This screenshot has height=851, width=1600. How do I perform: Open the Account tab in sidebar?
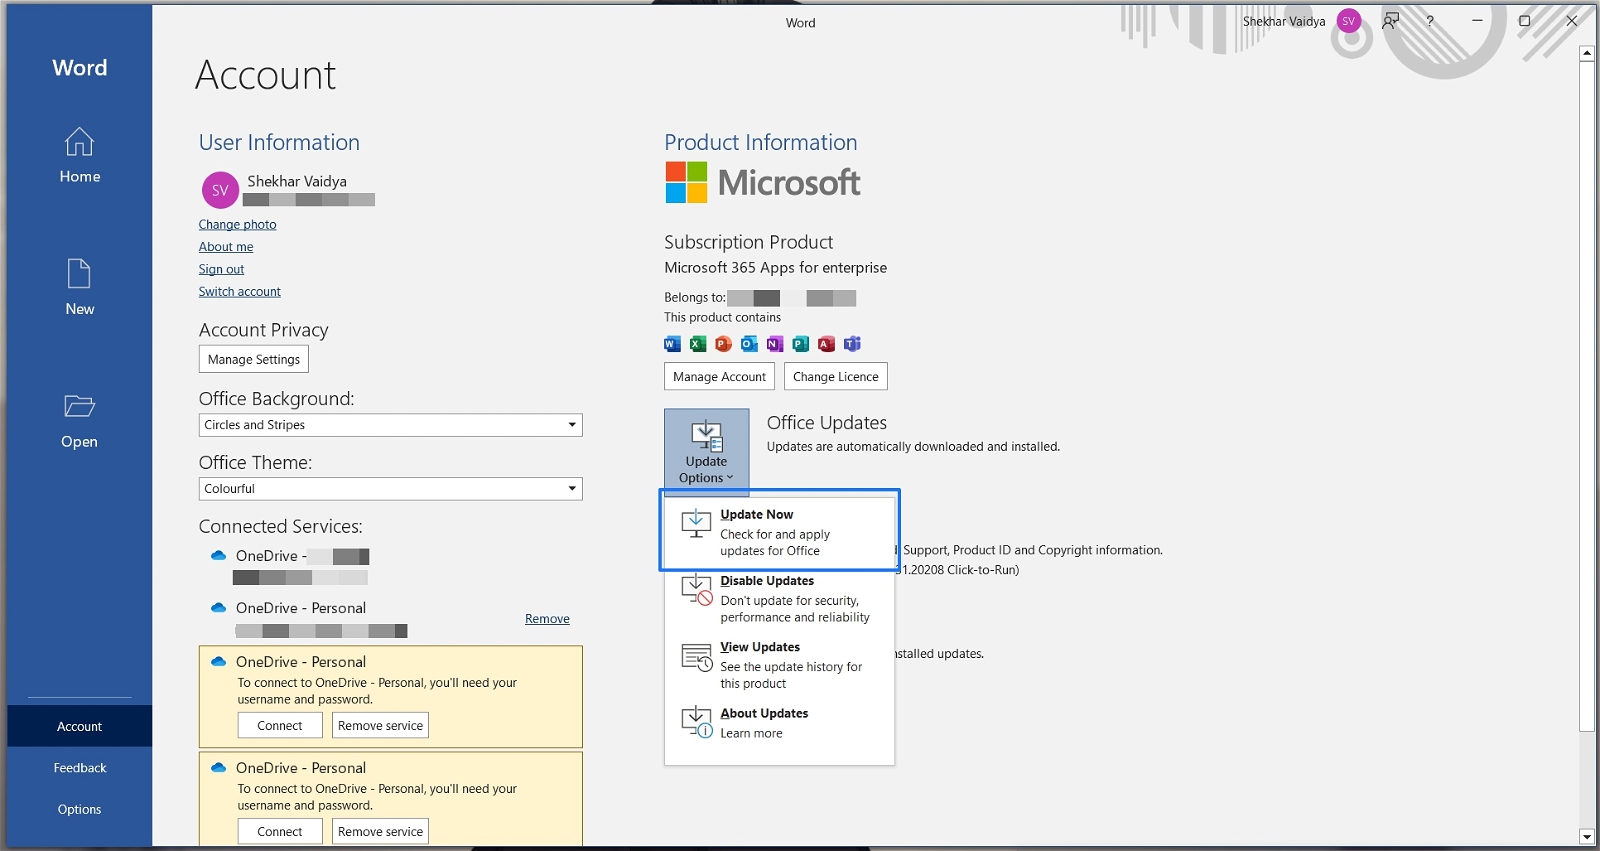79,726
